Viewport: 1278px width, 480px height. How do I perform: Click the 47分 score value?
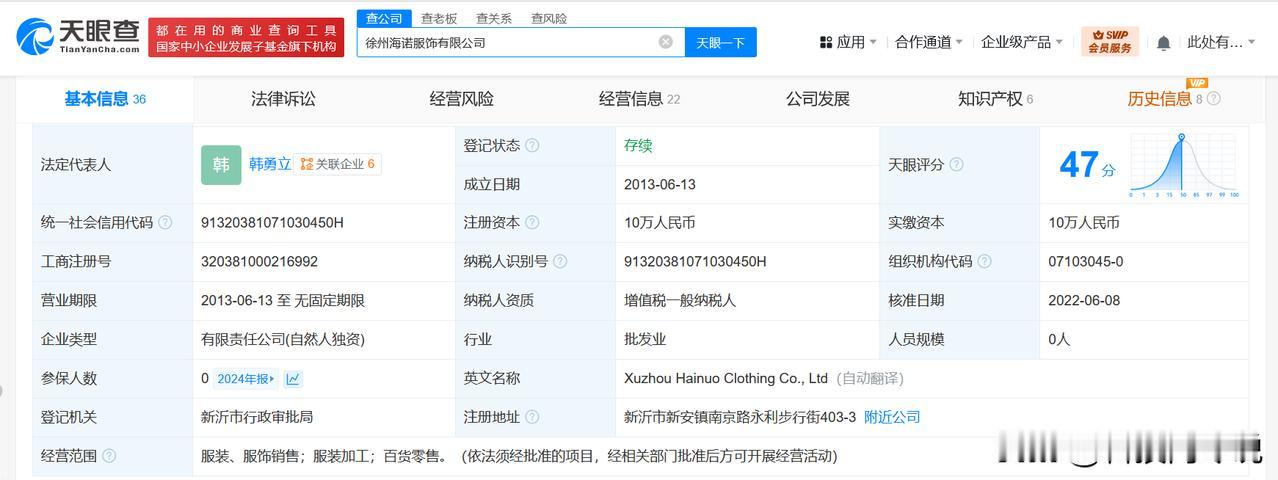pyautogui.click(x=1087, y=165)
